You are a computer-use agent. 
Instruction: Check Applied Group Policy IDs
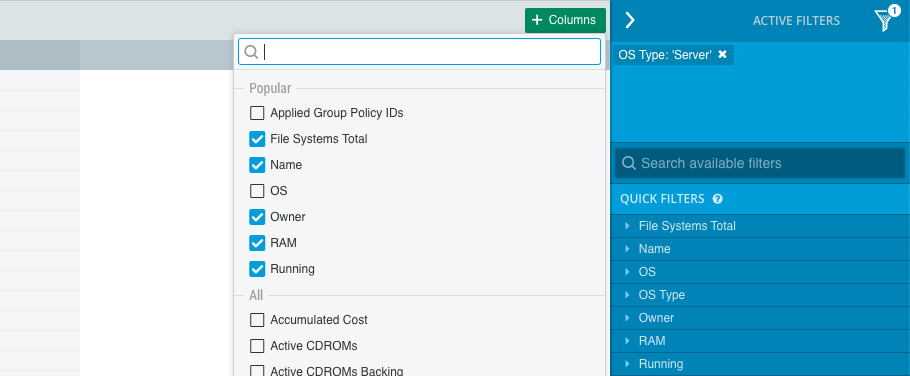(257, 113)
